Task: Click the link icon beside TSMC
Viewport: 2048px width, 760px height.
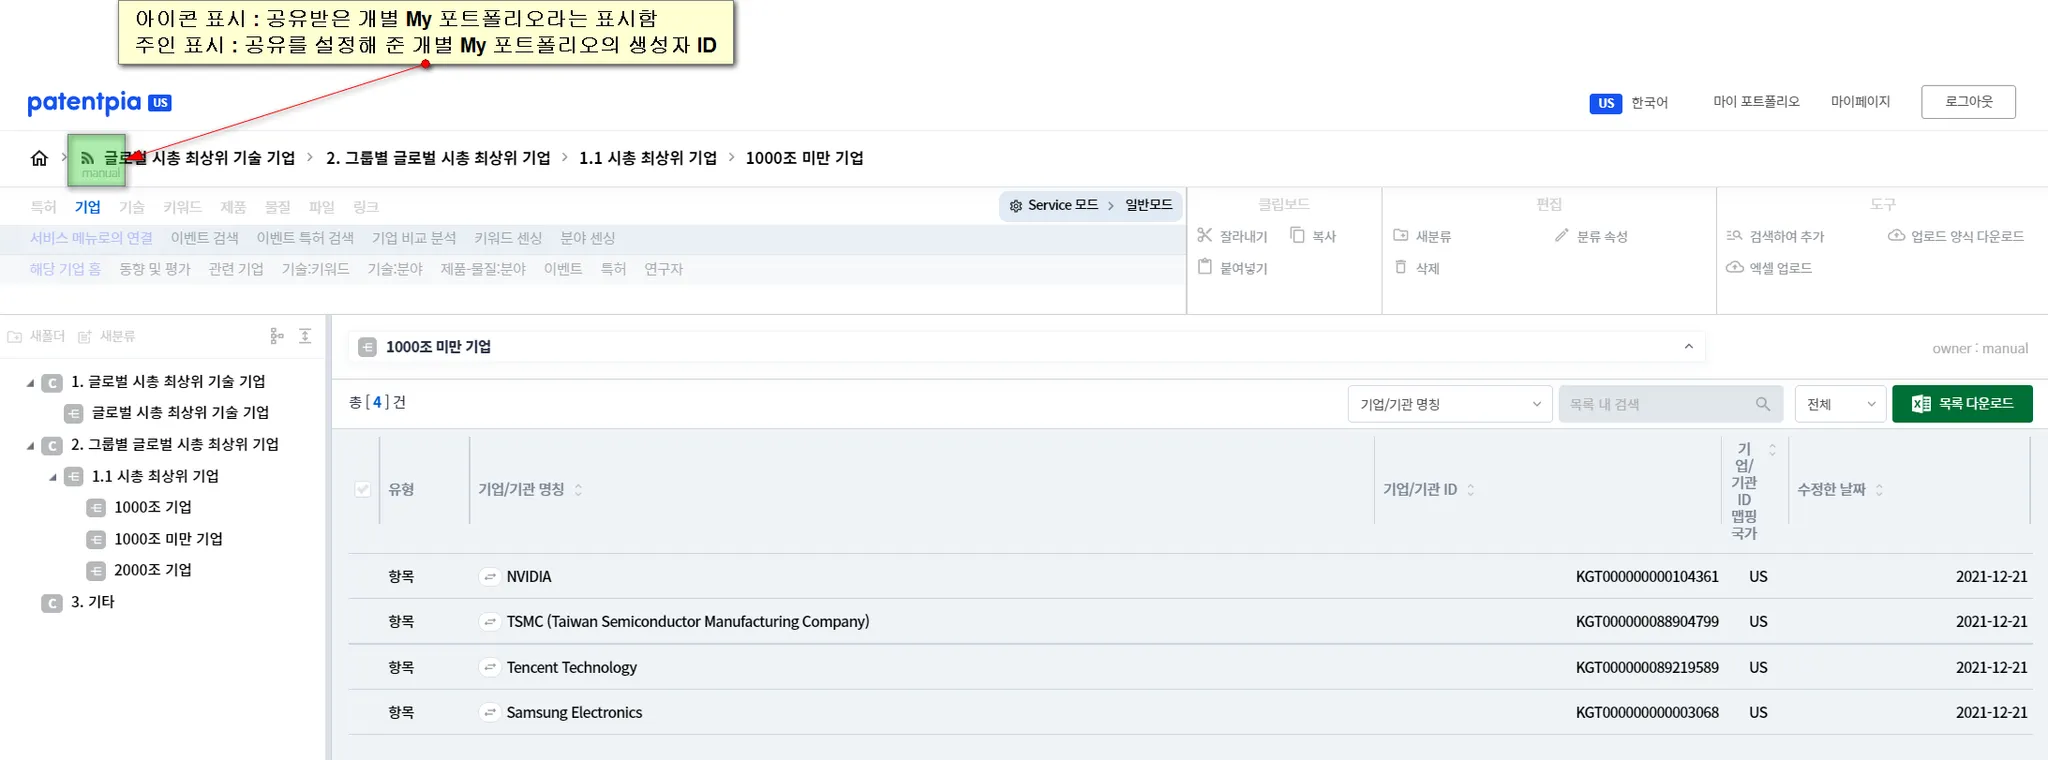Action: 489,622
